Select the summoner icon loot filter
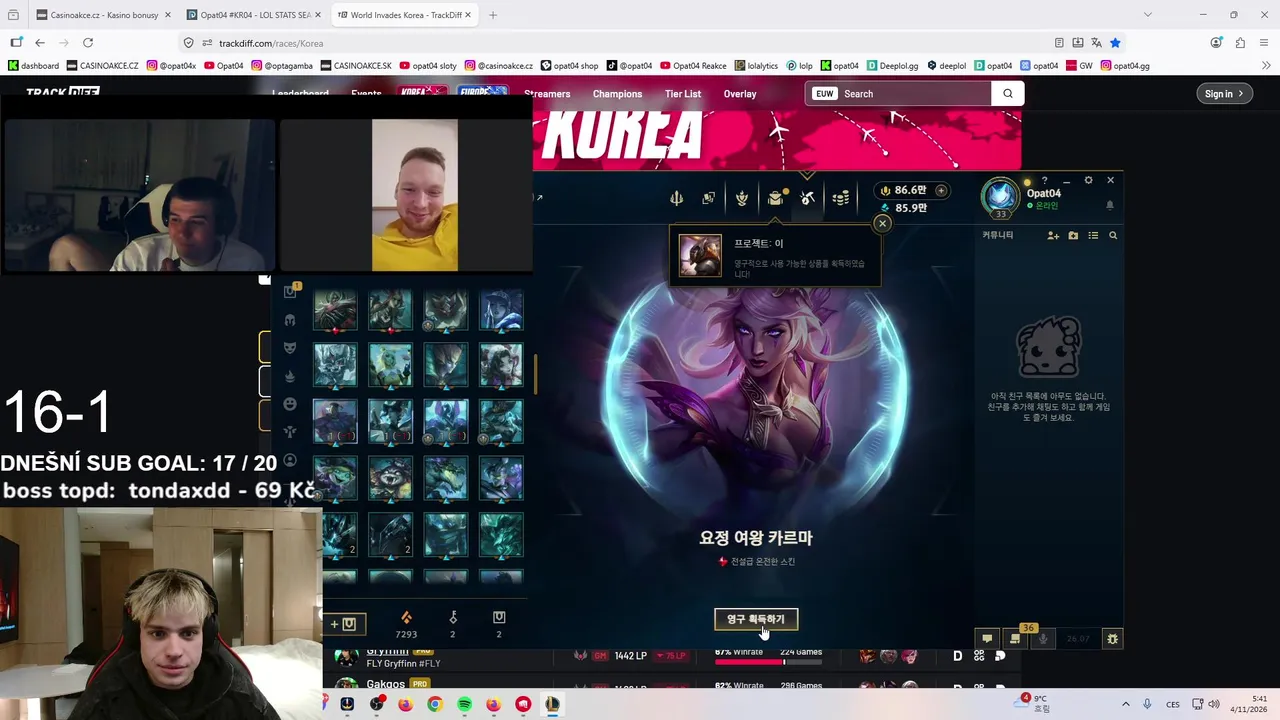1280x720 pixels. point(290,460)
